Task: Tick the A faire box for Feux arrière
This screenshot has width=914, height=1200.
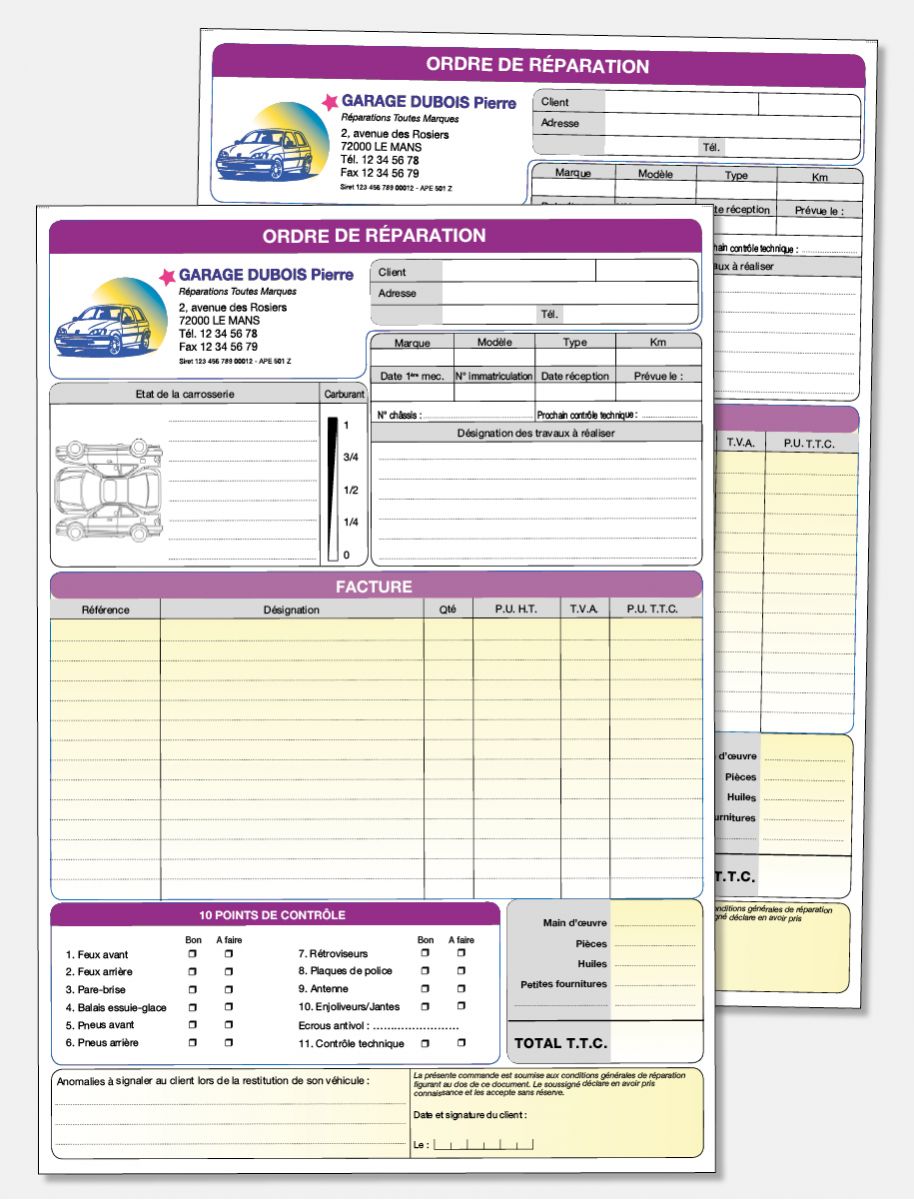Action: (228, 972)
